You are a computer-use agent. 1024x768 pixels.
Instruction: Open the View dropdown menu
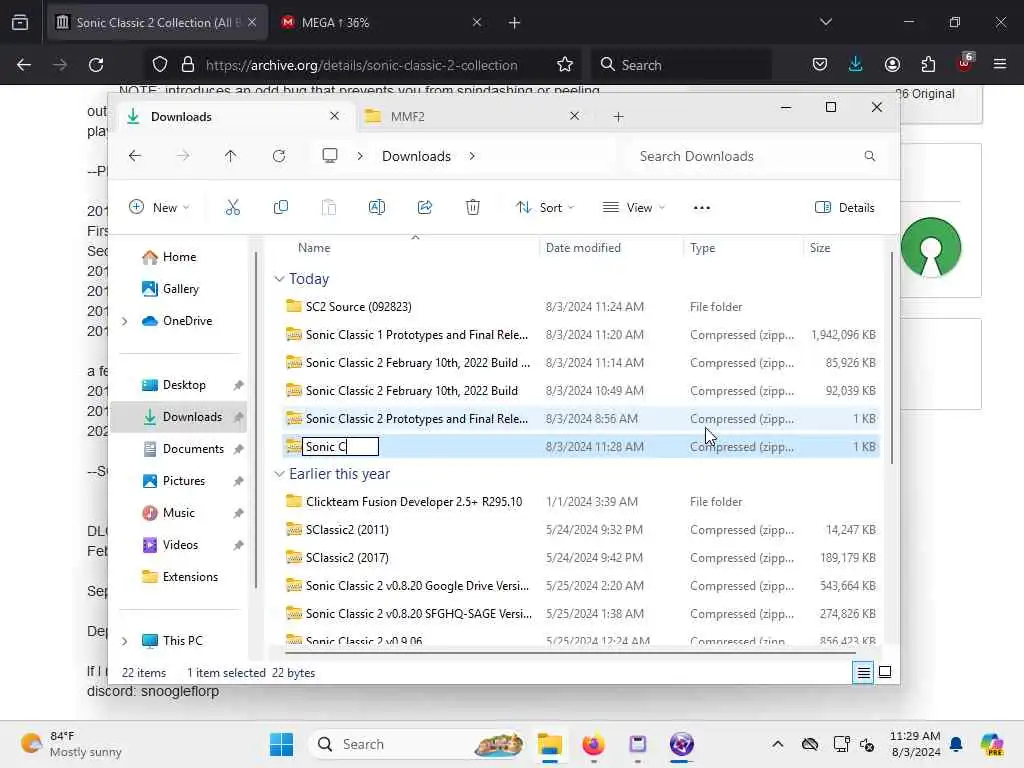pos(633,208)
